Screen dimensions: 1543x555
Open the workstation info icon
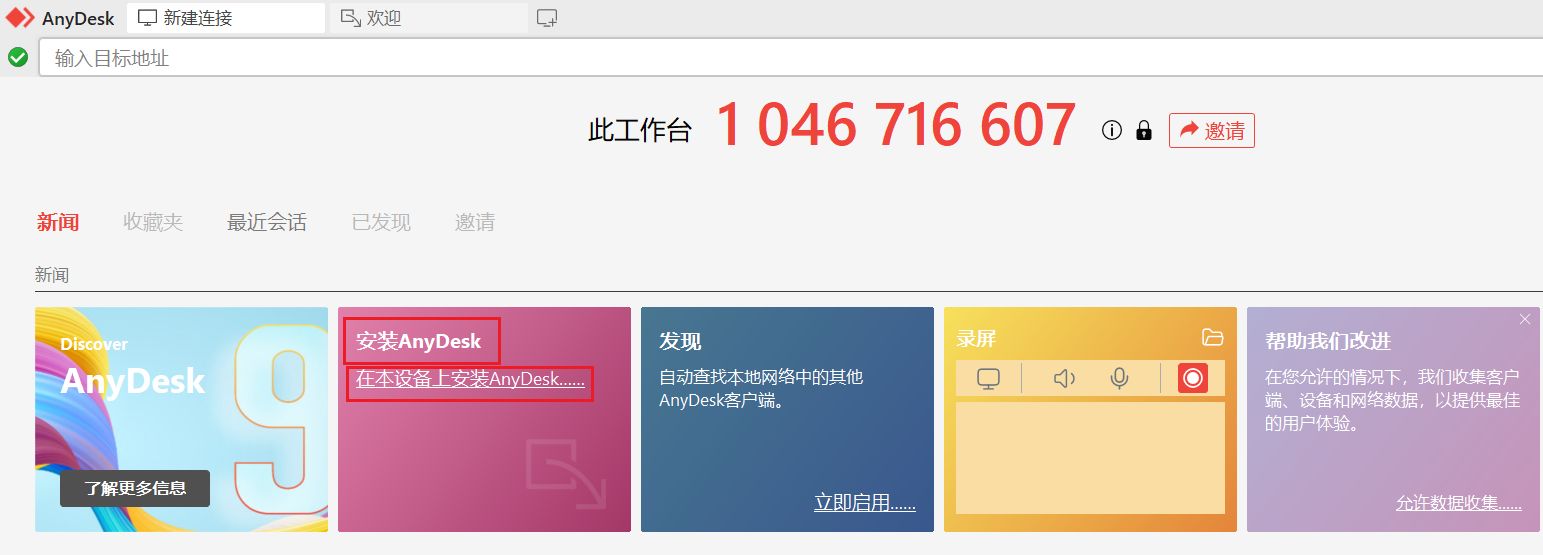tap(1112, 130)
